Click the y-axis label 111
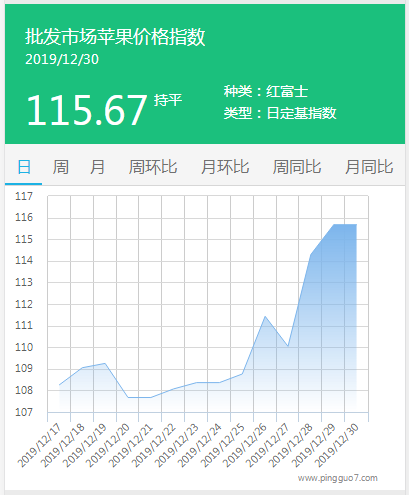The image size is (409, 495). [24, 325]
